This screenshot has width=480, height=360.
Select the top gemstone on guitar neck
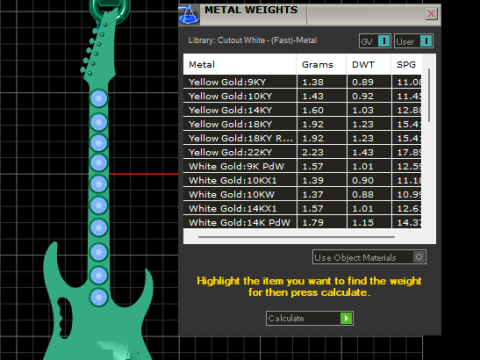click(x=99, y=99)
